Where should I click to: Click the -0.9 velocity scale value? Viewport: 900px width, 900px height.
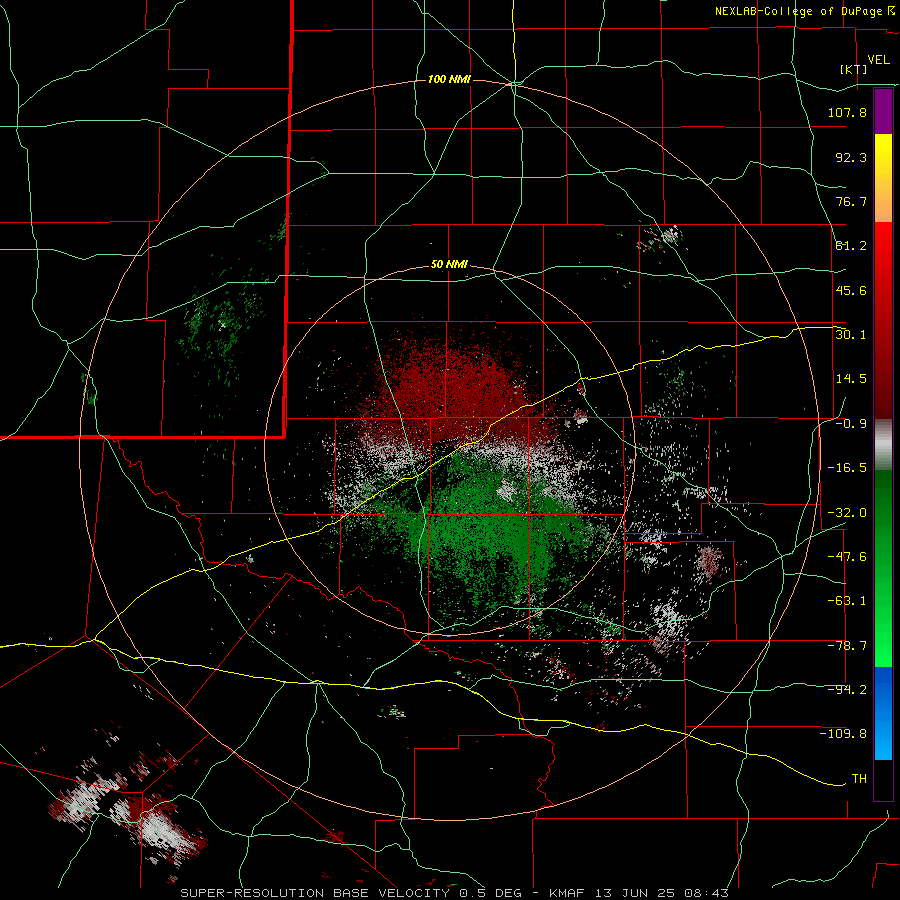tap(851, 424)
